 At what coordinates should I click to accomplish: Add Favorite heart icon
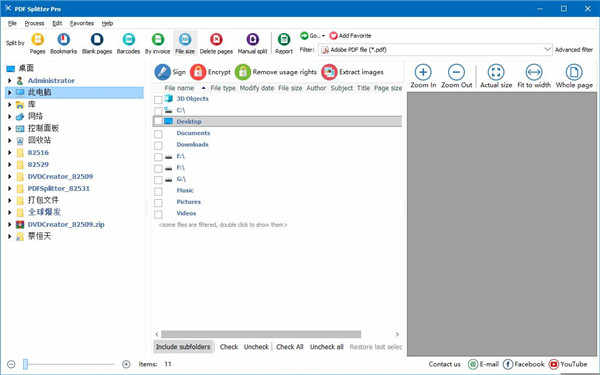[x=333, y=36]
